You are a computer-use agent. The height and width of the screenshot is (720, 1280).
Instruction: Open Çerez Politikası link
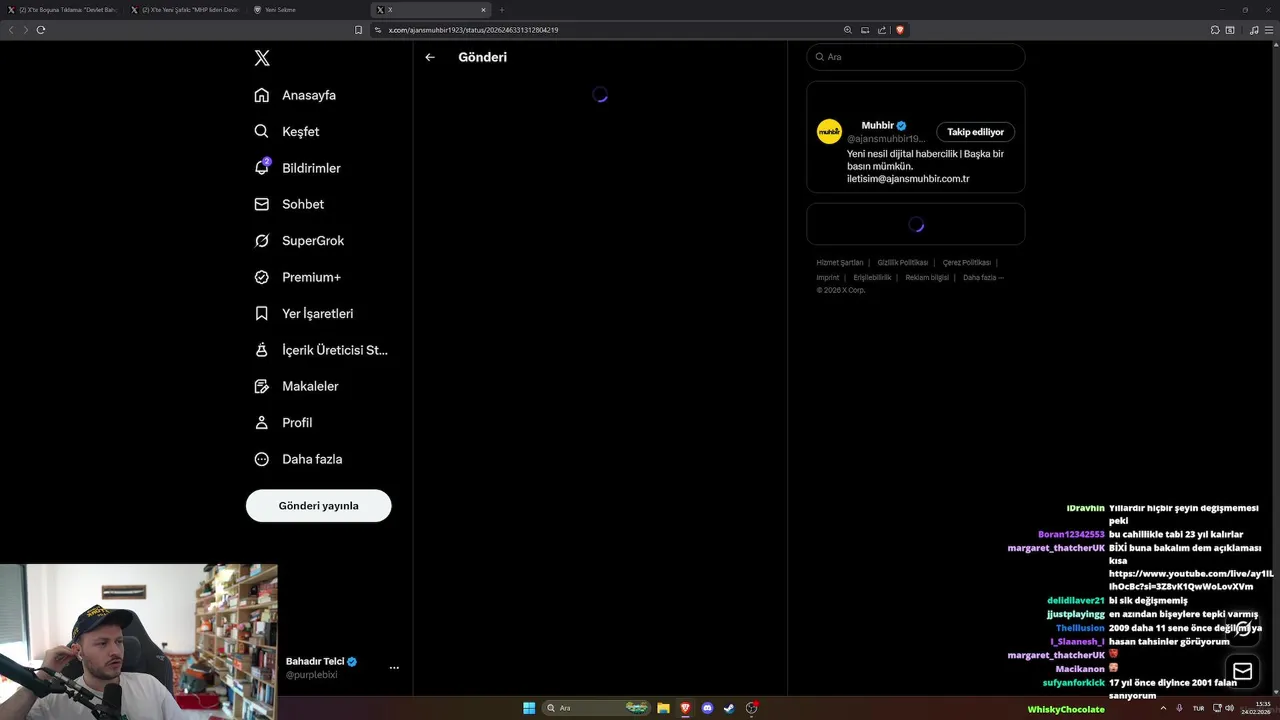point(967,263)
